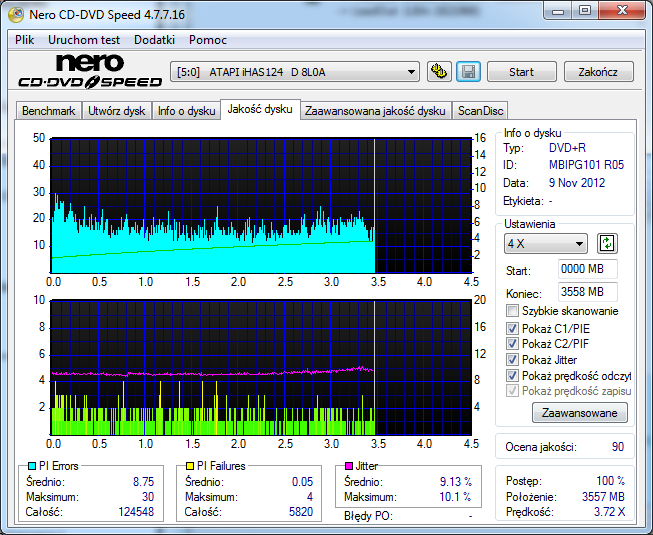Click the PI Errors maximum value 30
Screen dimensions: 653x535
(x=148, y=497)
